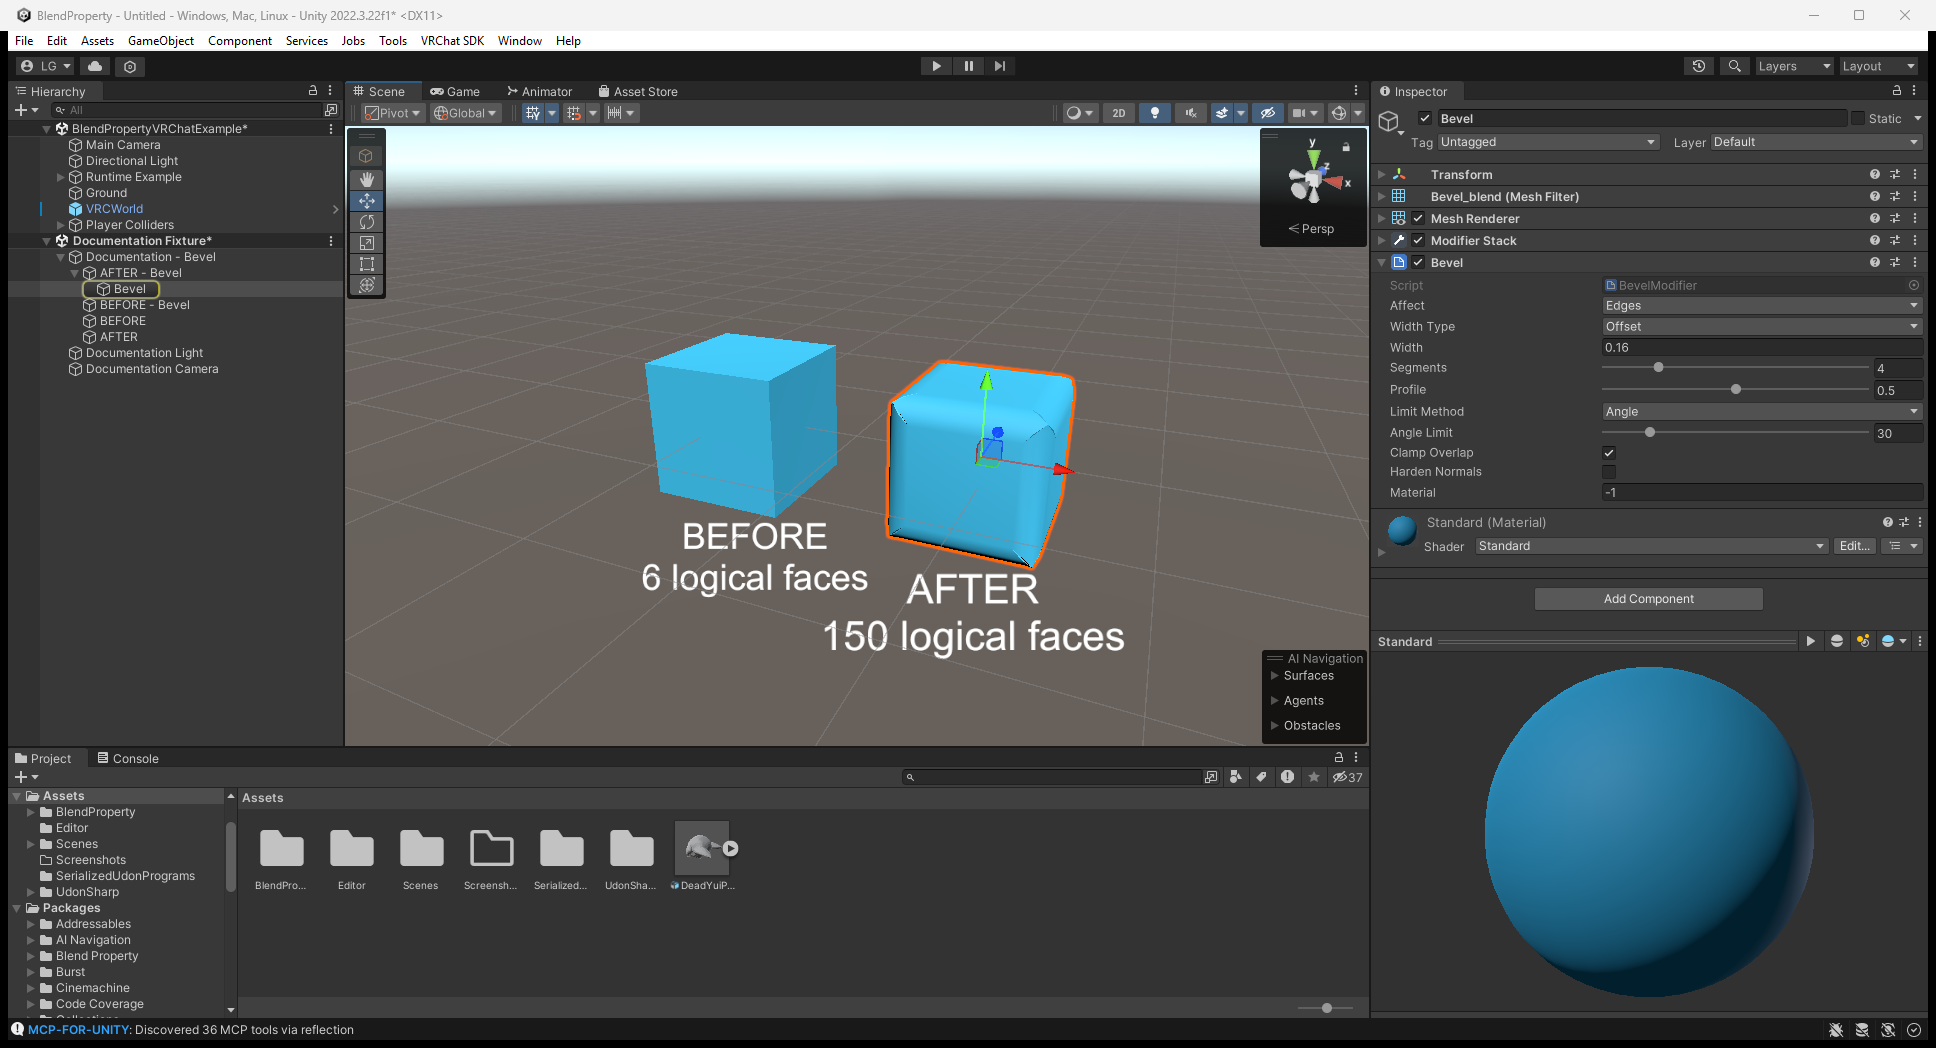Open the cloud services icon

pyautogui.click(x=95, y=66)
